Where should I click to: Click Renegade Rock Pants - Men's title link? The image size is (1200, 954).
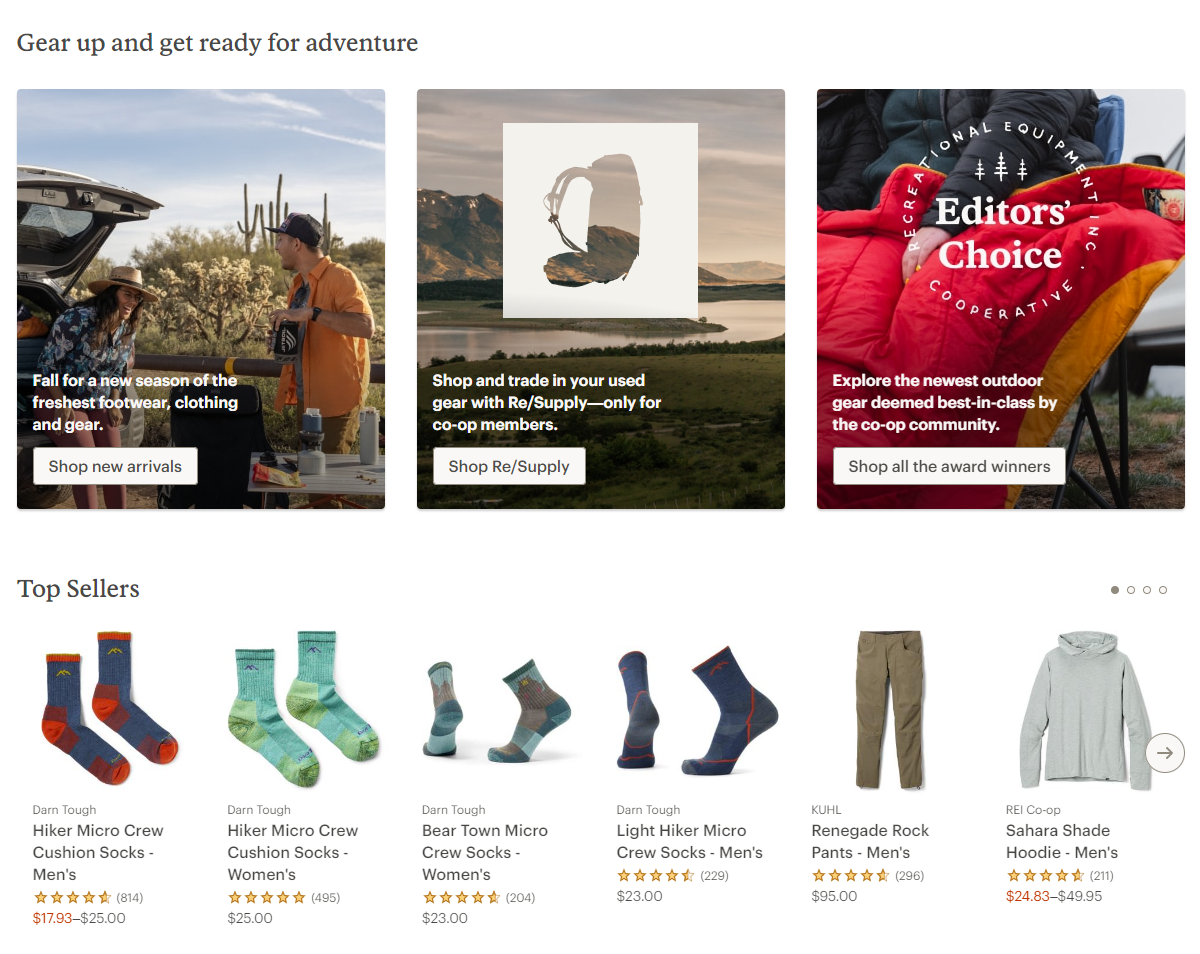point(870,841)
